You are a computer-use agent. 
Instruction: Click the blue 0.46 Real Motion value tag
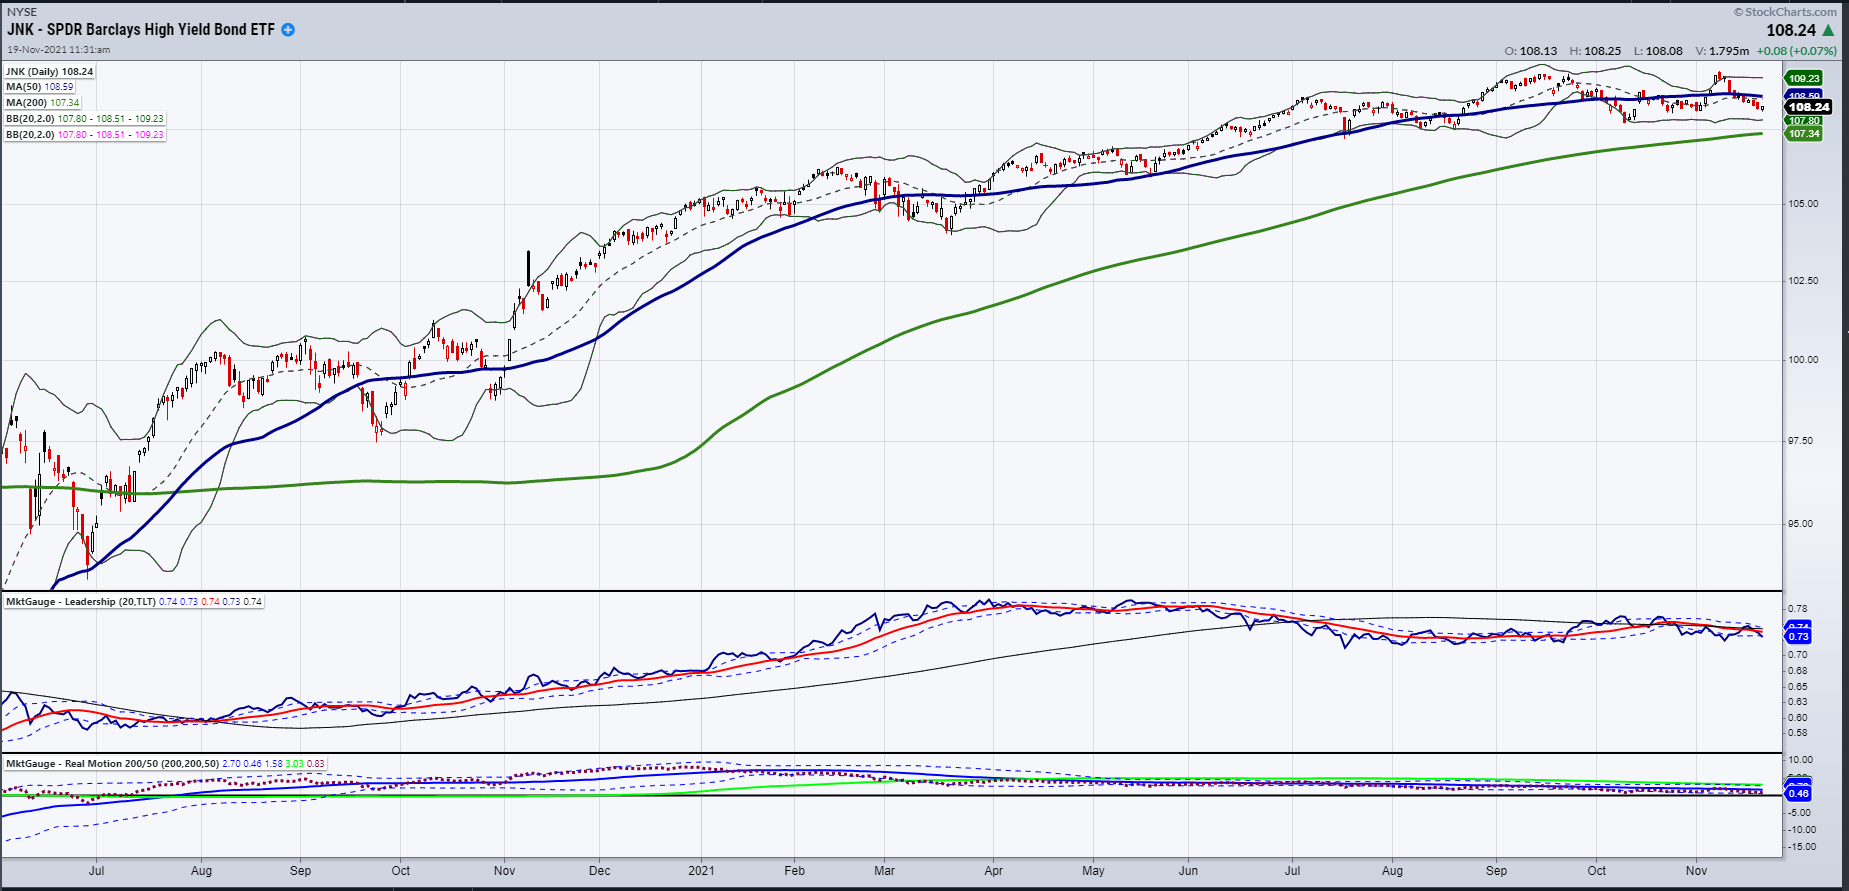point(1798,794)
